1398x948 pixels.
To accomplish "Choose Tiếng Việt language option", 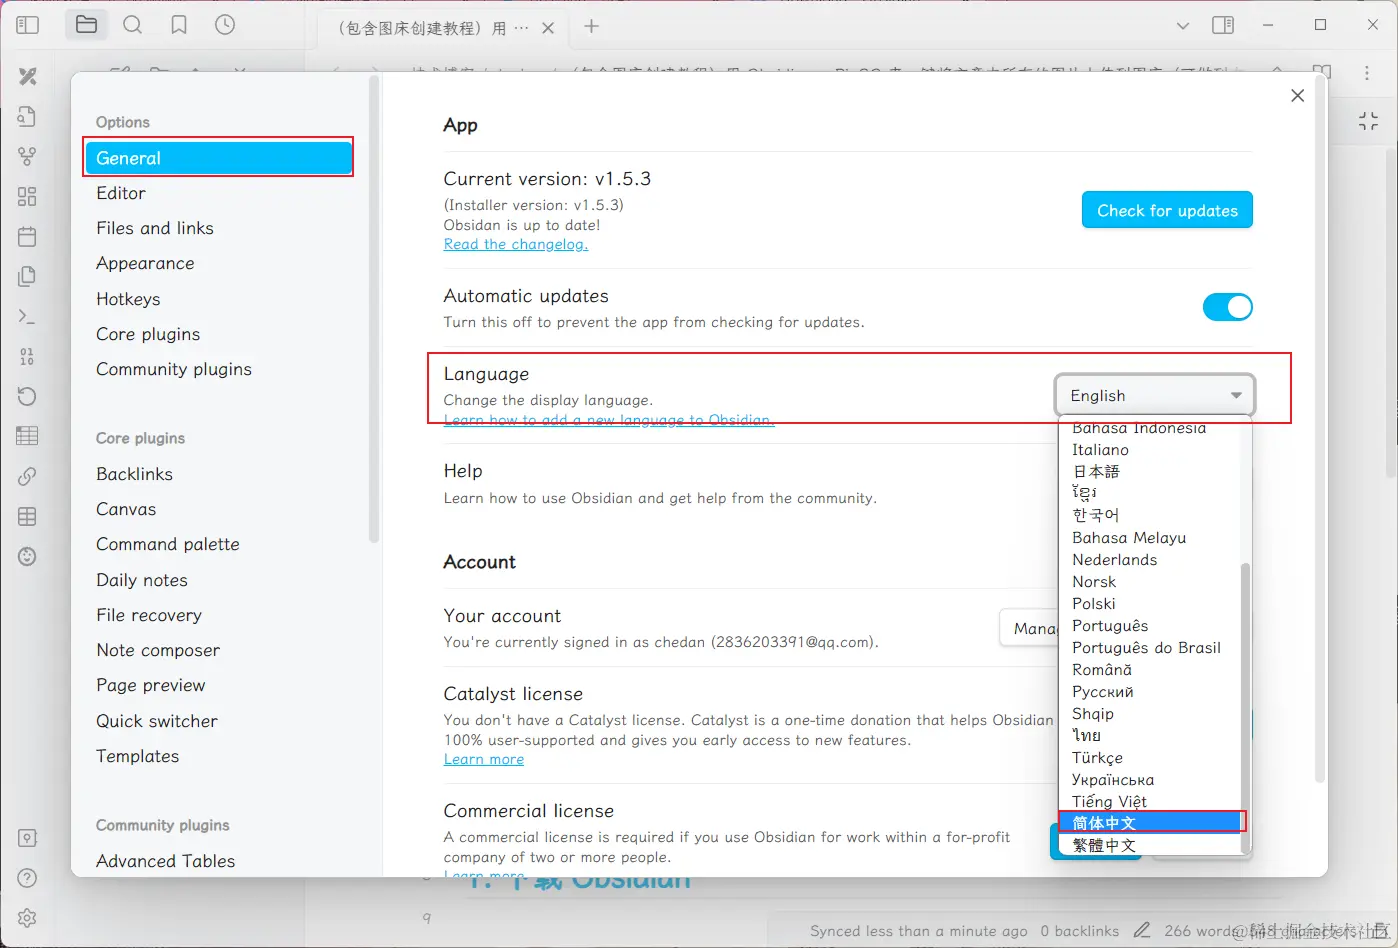I will point(1150,801).
